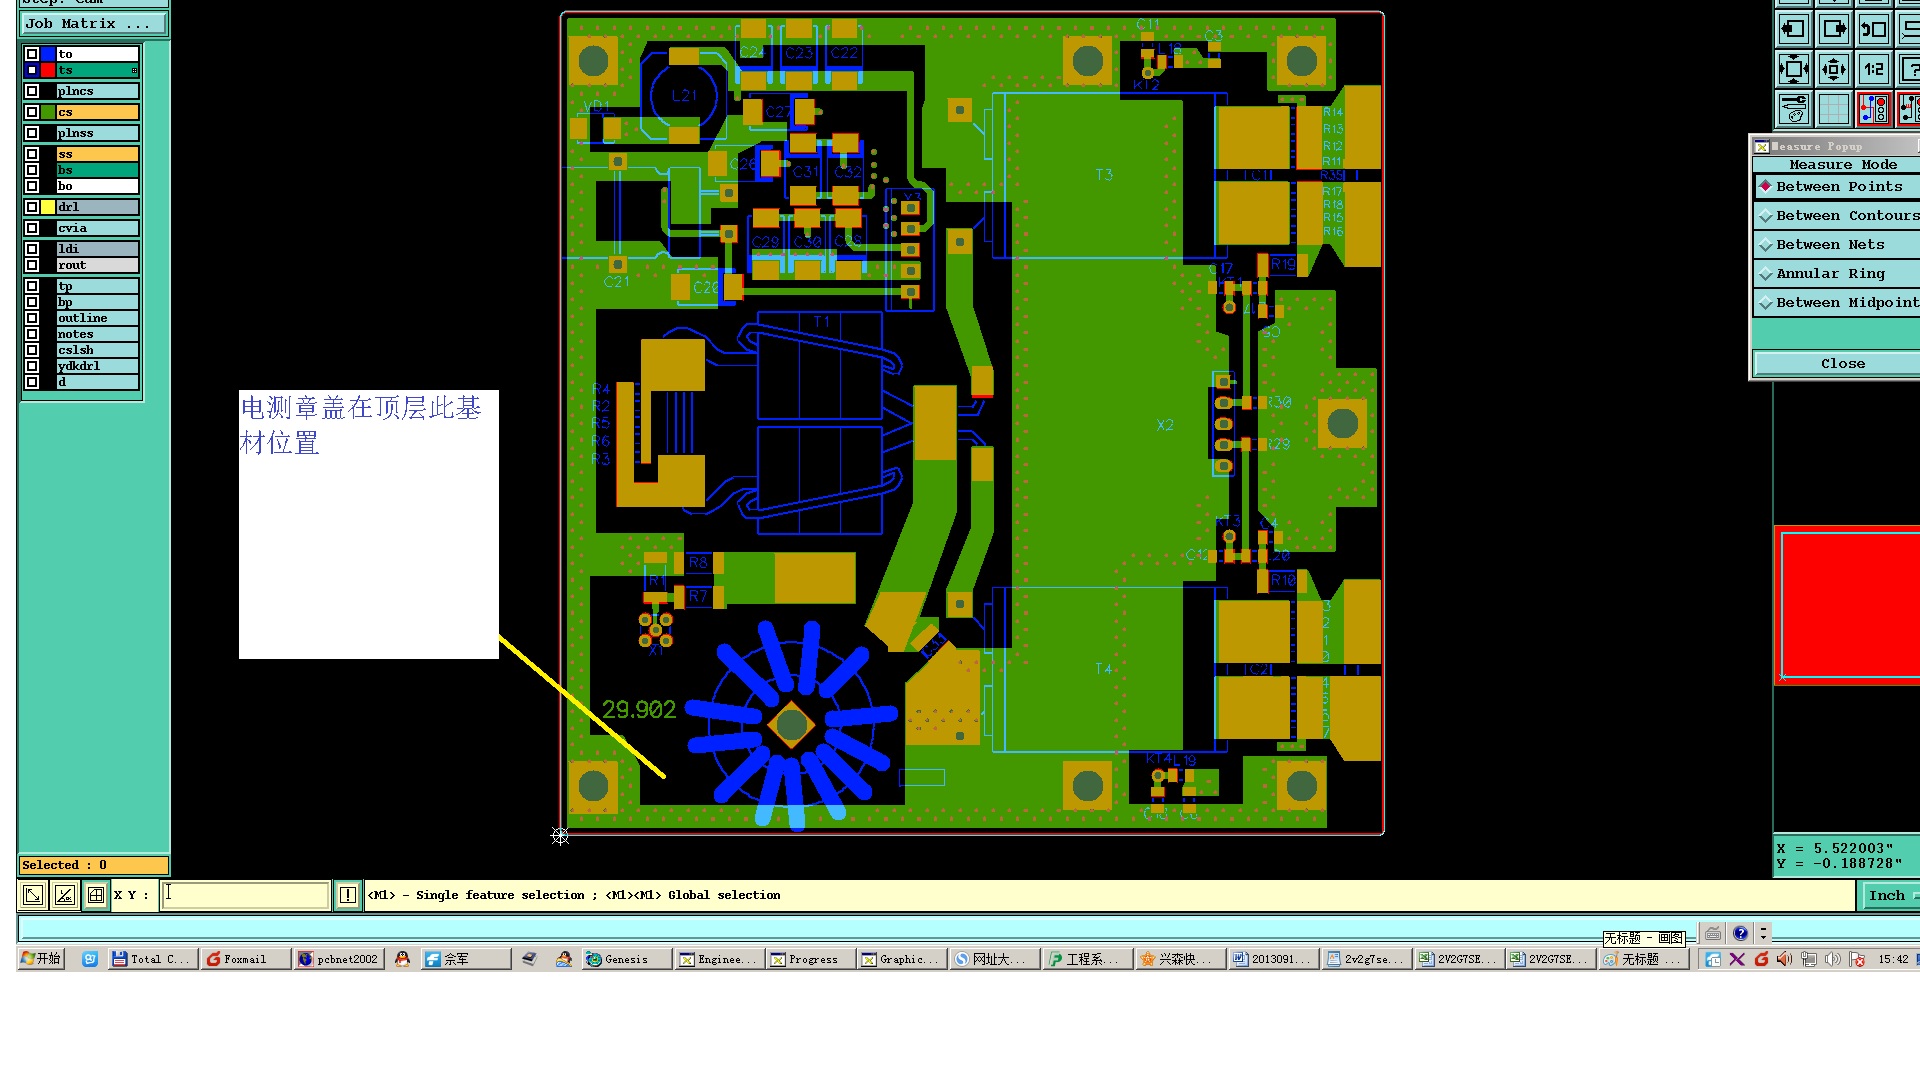Screen dimensions: 1920x1080
Task: Select Annular Ring measure mode
Action: [x=1830, y=274]
